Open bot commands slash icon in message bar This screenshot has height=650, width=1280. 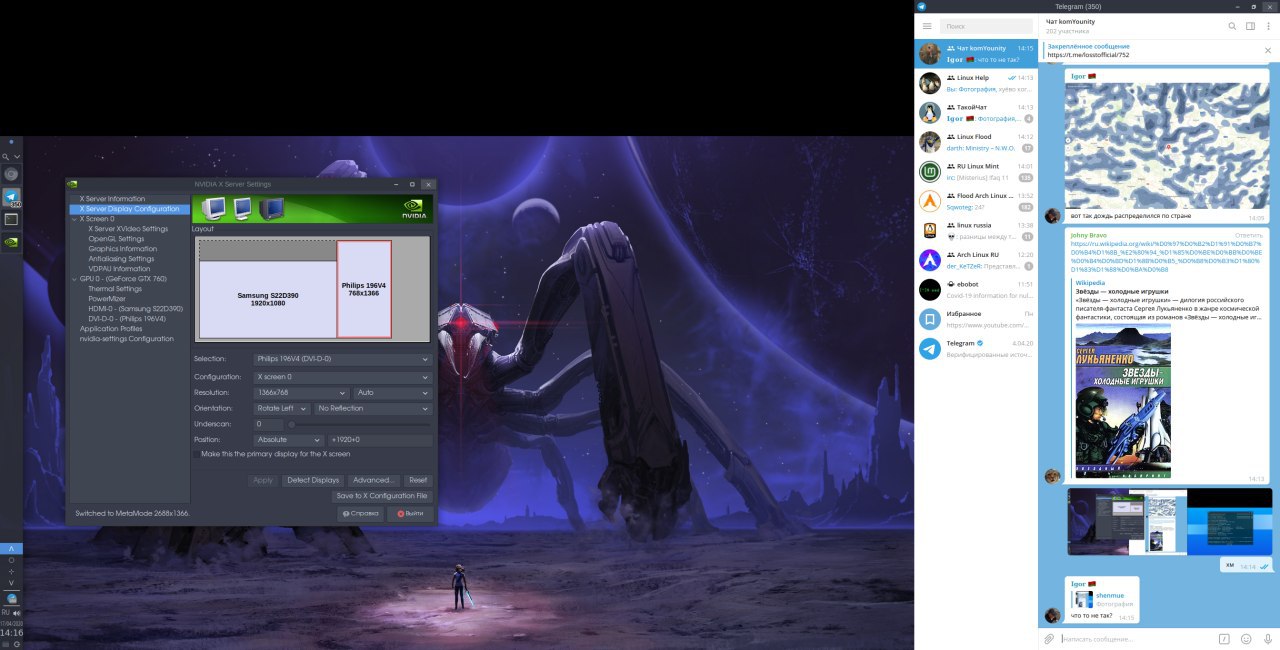pyautogui.click(x=1224, y=638)
